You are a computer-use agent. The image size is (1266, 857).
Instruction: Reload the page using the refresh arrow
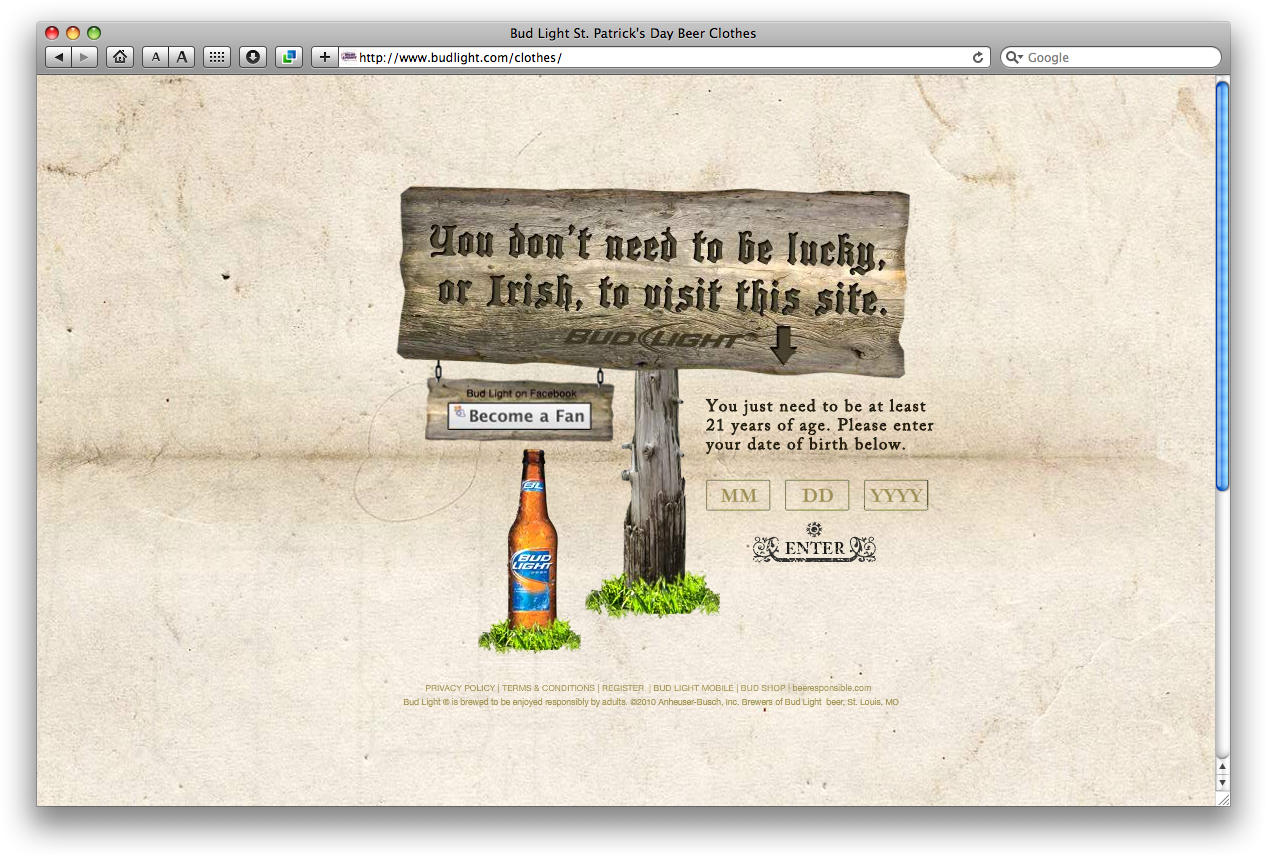coord(978,57)
